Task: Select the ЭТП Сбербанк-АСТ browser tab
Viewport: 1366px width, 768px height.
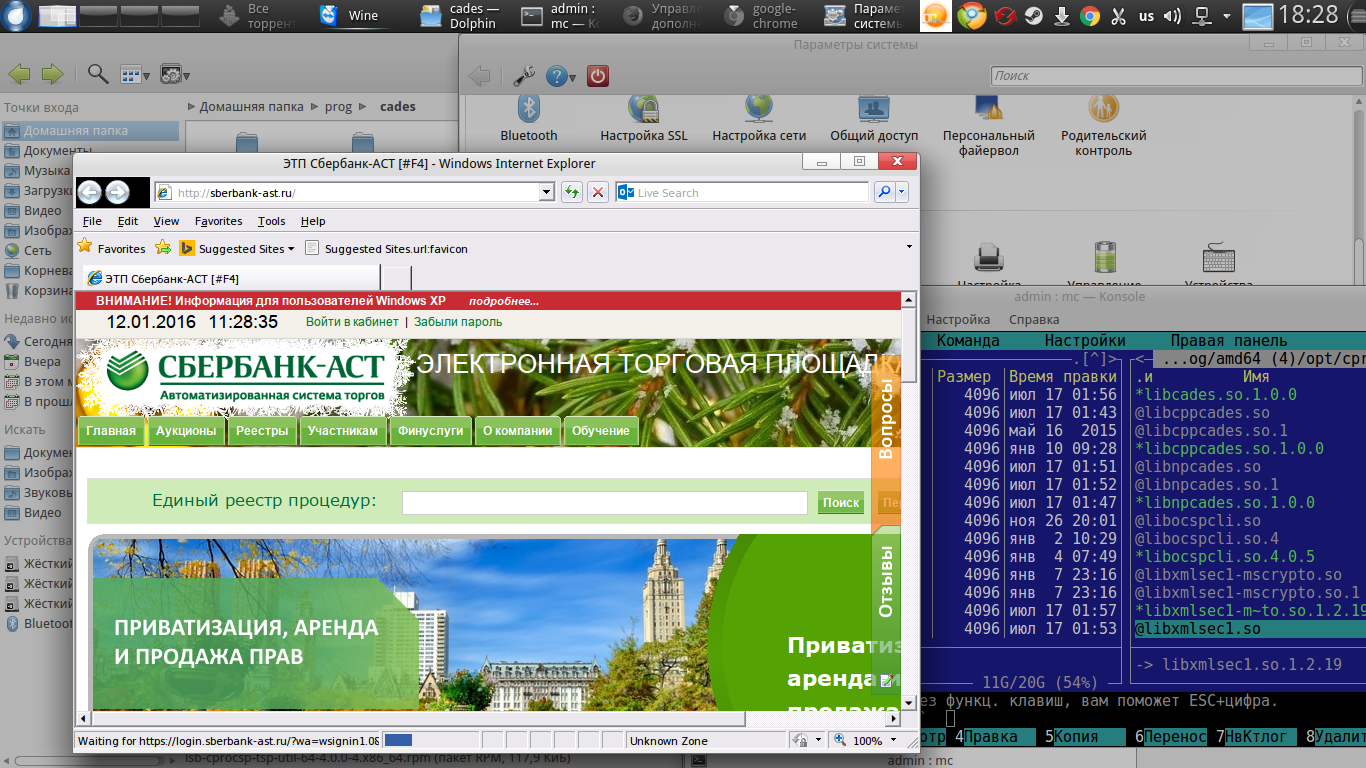Action: 231,278
